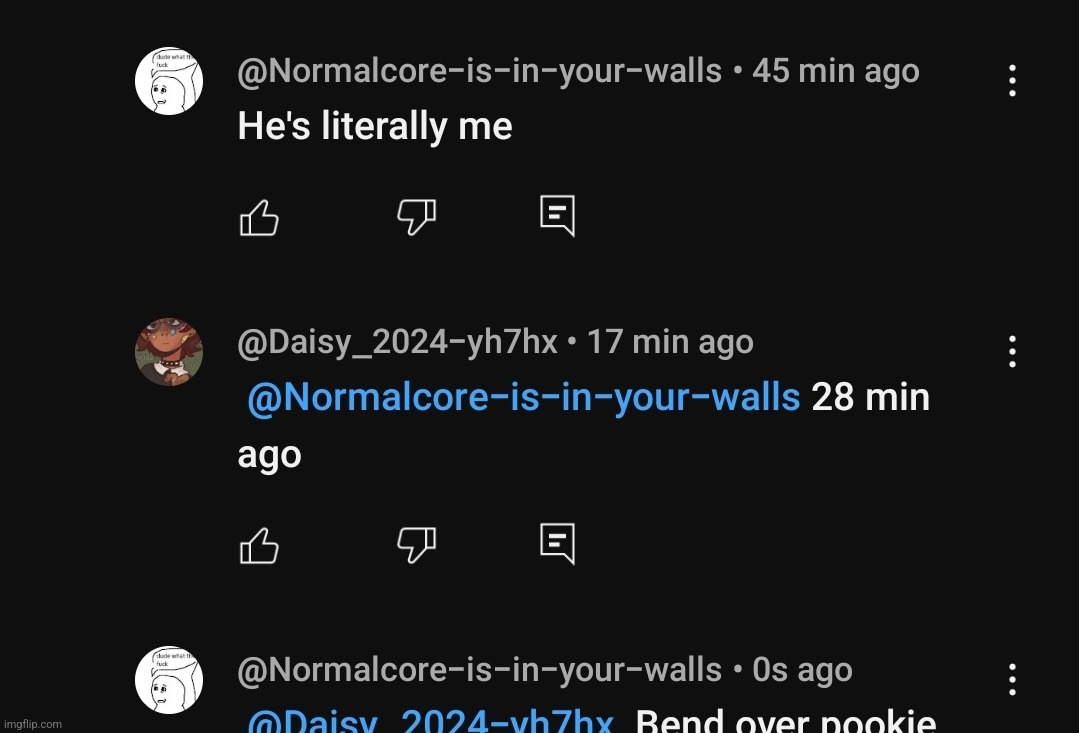Reply to the "He's literally me" comment

[557, 215]
